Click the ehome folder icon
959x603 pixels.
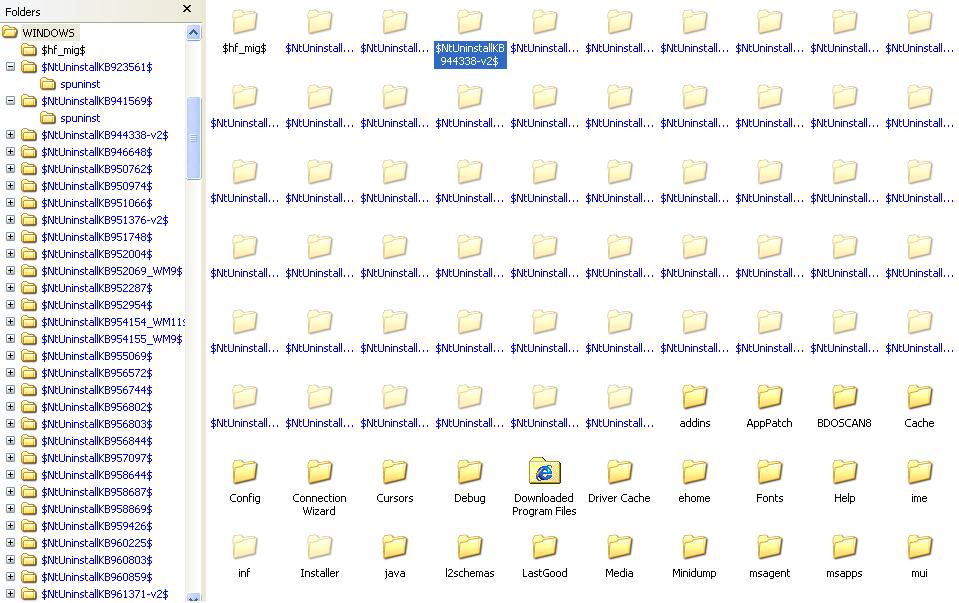[694, 472]
